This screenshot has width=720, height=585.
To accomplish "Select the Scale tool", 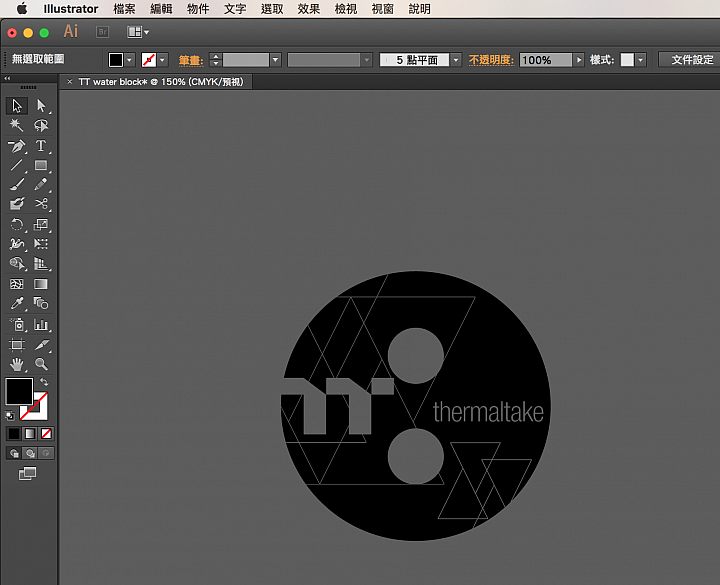I will pos(41,224).
